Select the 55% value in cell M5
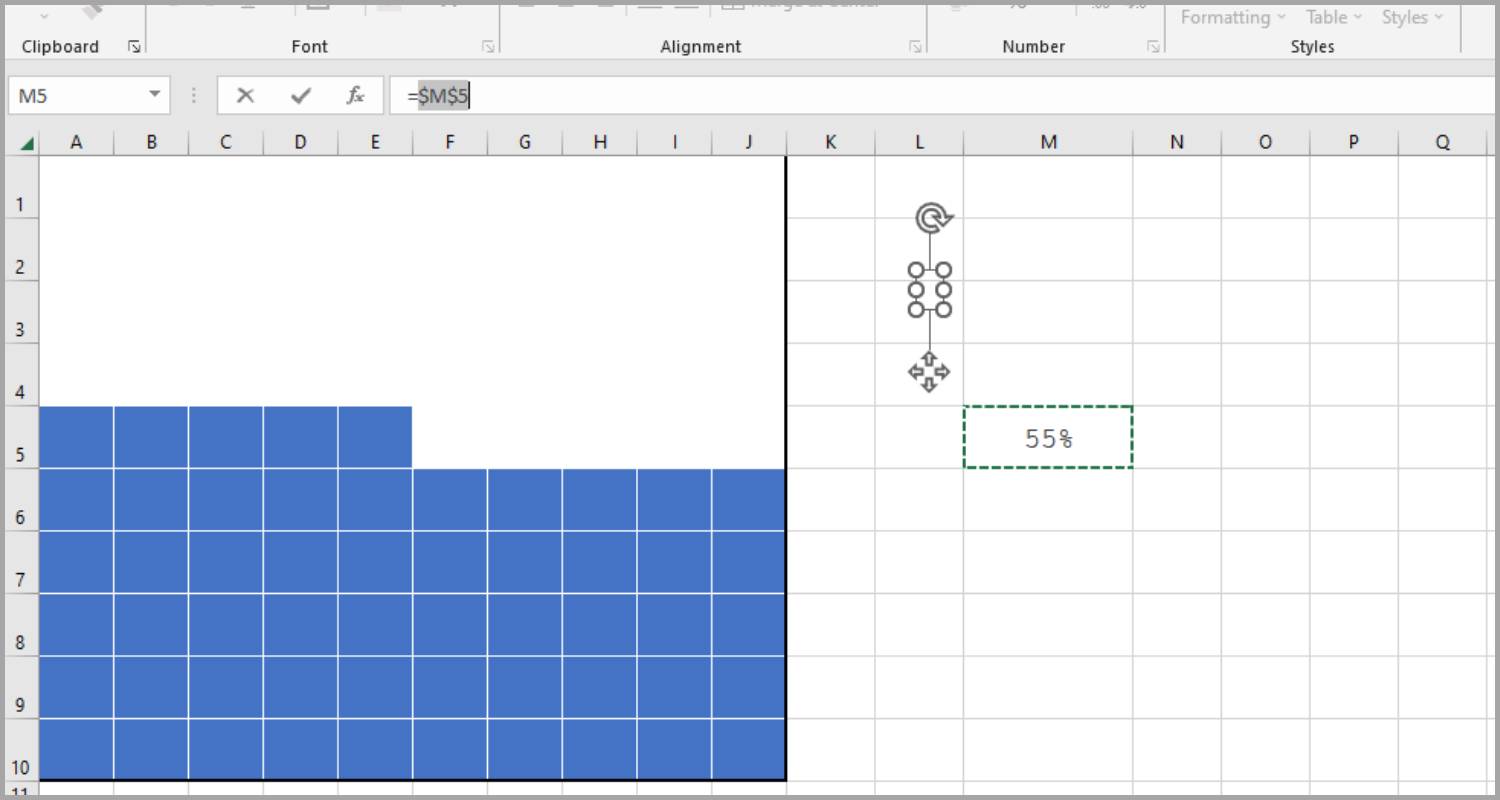Viewport: 1500px width, 800px height. coord(1047,436)
